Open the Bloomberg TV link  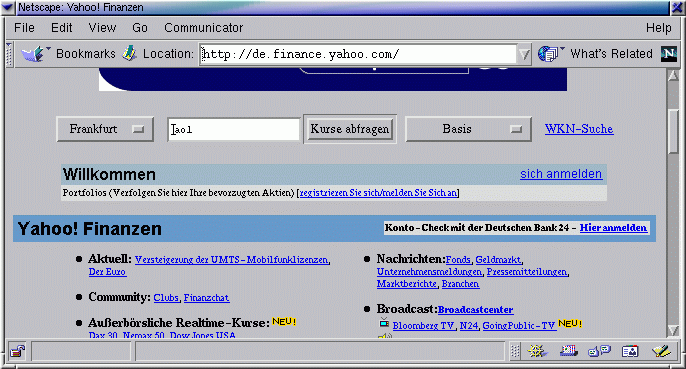coord(424,326)
